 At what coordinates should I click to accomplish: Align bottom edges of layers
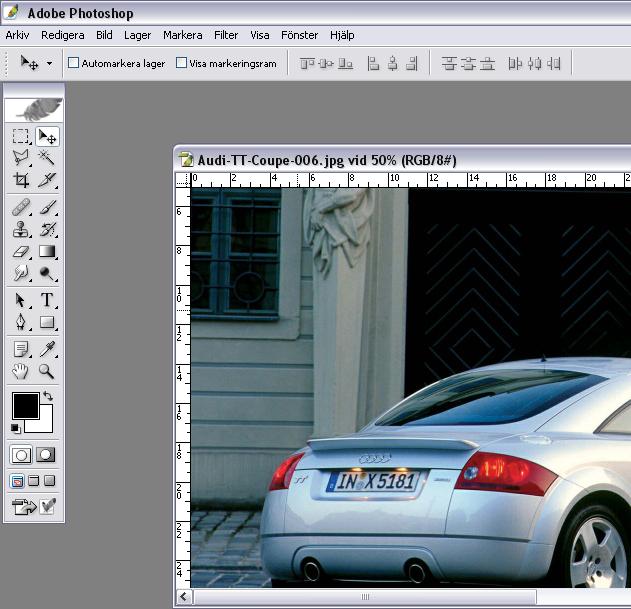click(x=345, y=63)
